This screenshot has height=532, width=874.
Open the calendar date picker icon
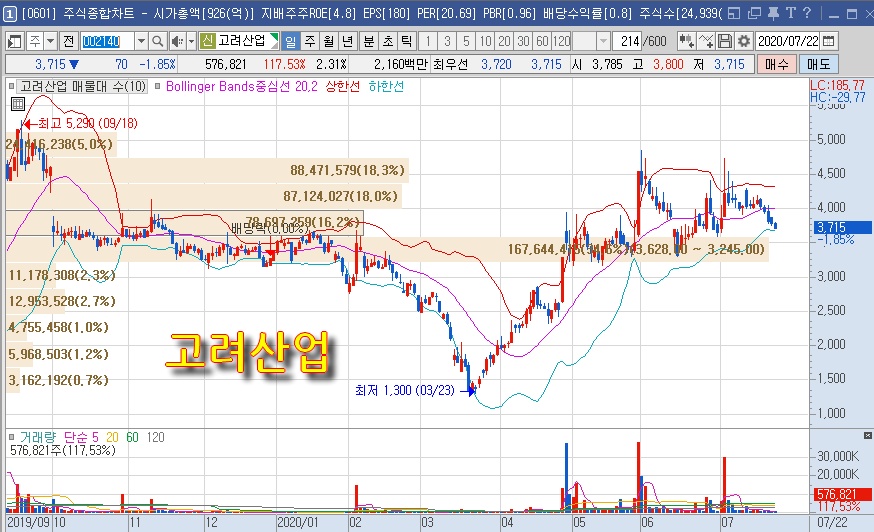click(x=829, y=41)
